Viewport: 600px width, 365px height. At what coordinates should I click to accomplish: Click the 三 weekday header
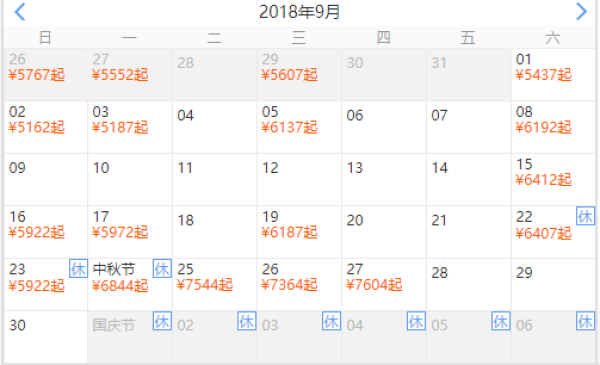pos(299,37)
